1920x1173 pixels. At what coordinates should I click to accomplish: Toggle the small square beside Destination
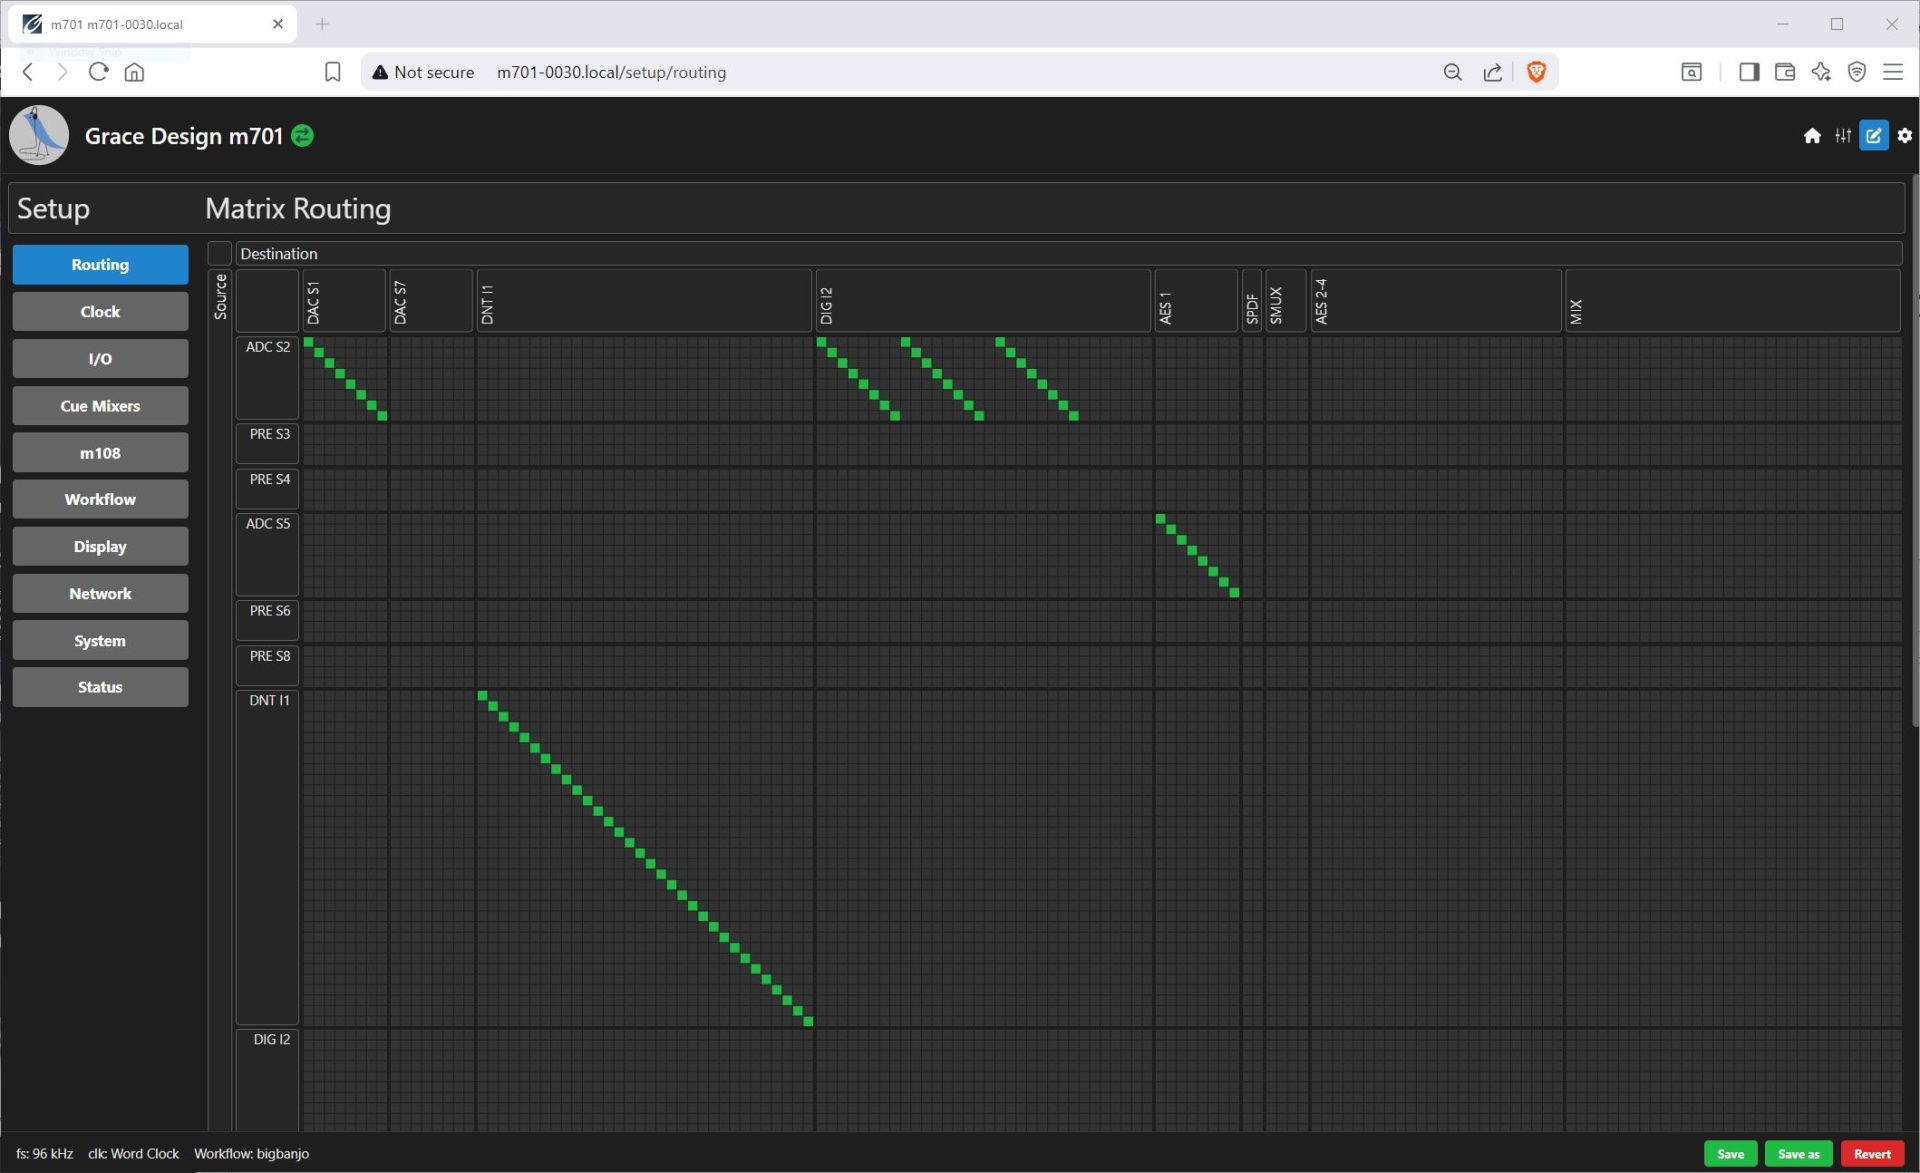coord(220,253)
